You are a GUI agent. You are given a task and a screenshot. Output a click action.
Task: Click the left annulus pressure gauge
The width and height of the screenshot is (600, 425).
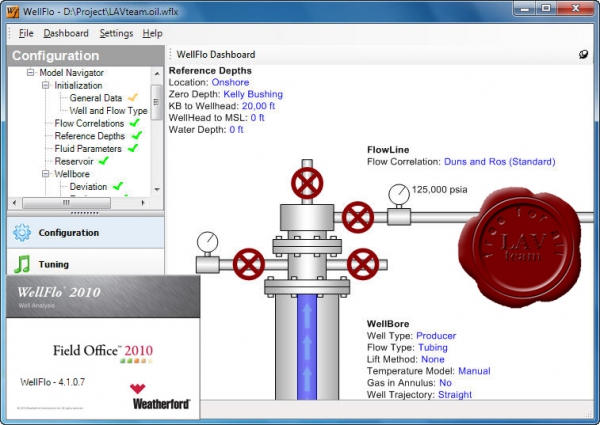(207, 242)
